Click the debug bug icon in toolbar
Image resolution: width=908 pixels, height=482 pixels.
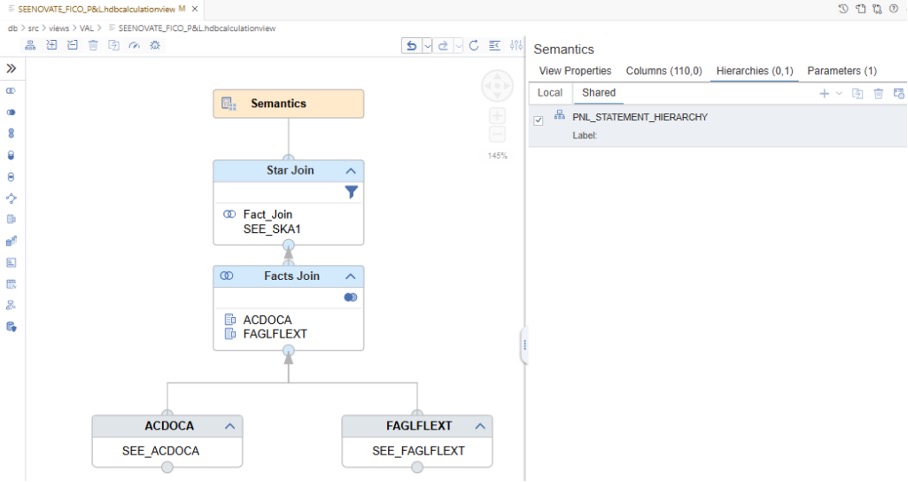(x=155, y=46)
